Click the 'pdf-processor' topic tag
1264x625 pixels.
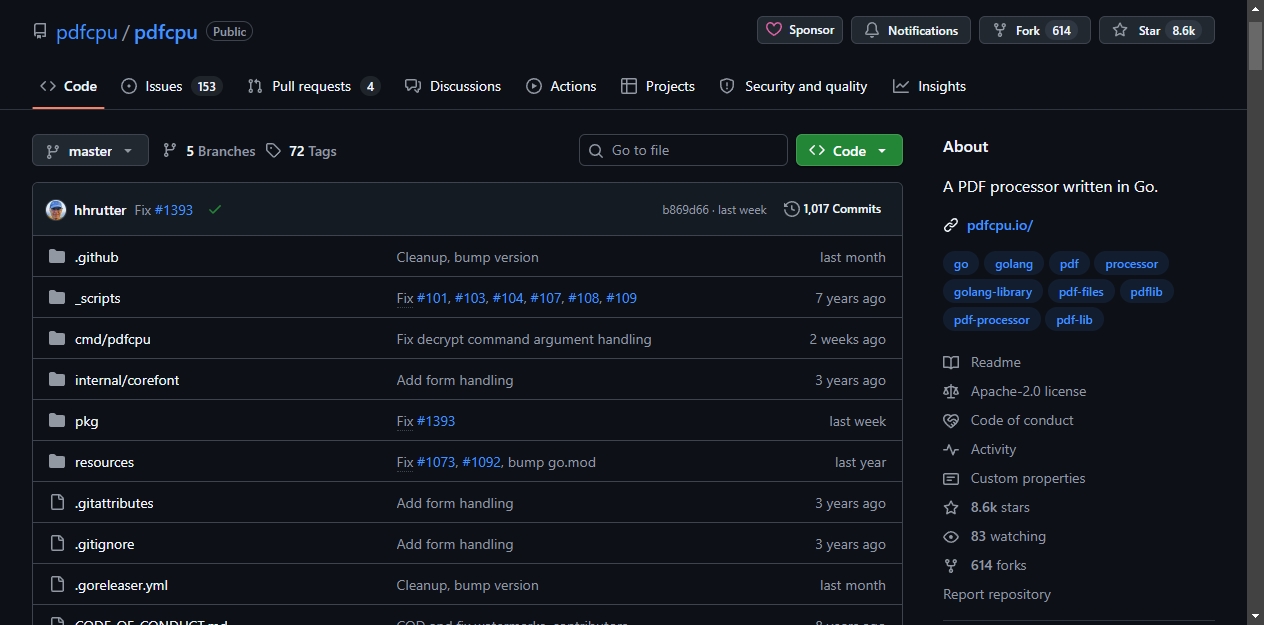992,320
